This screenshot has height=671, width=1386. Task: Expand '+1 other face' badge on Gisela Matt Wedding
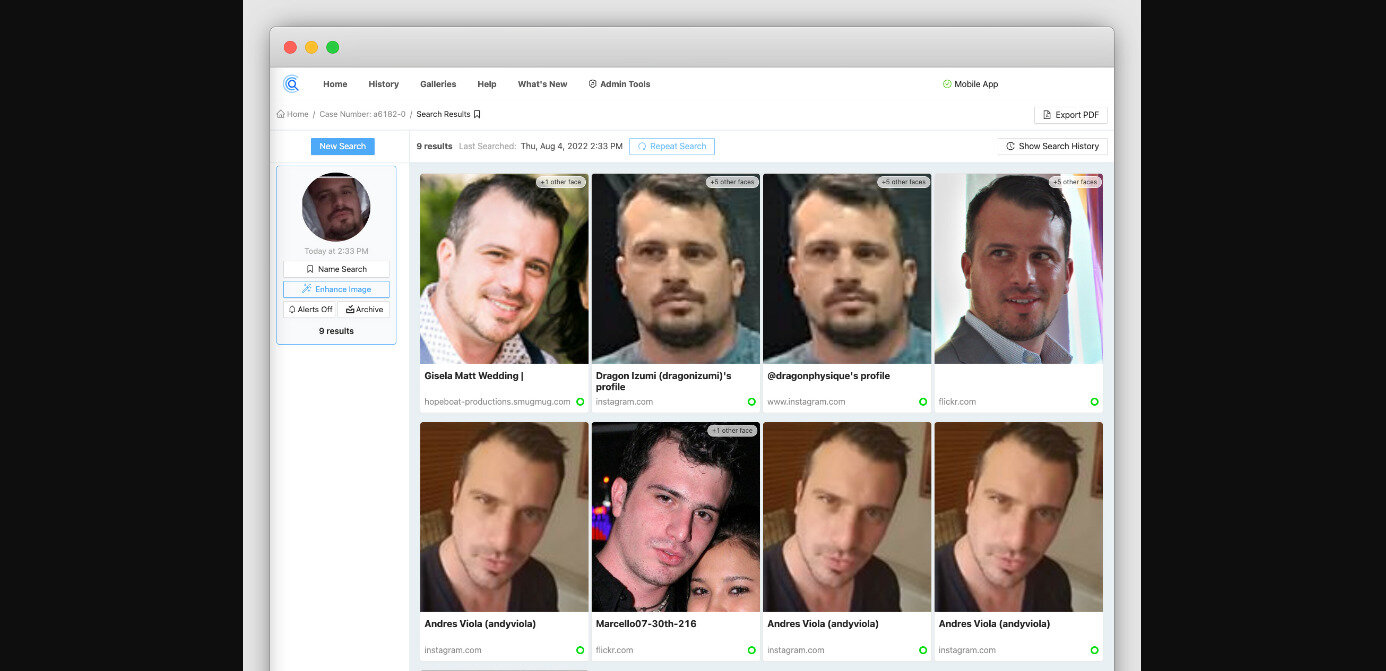point(560,182)
